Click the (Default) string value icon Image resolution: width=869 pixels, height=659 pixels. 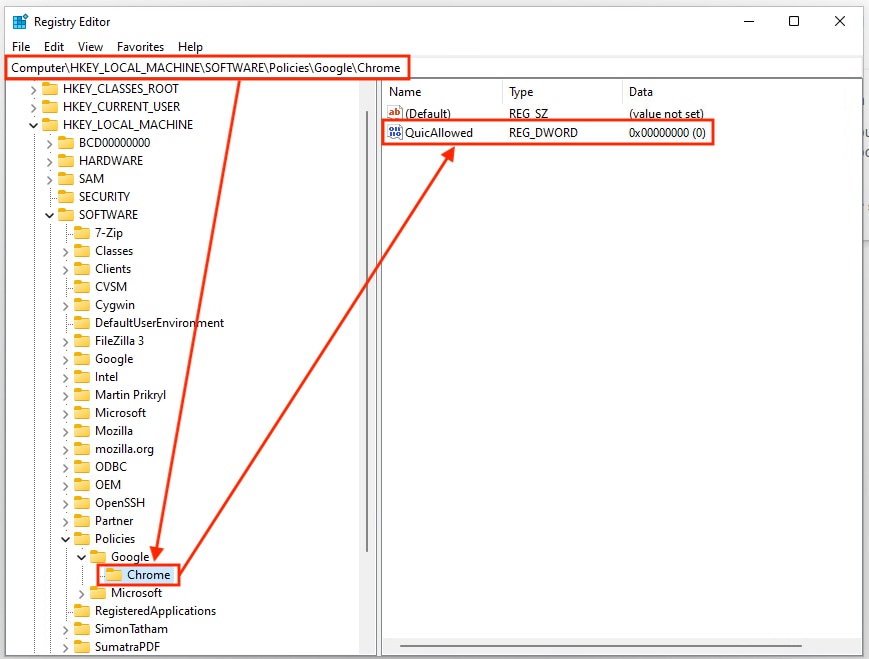395,113
